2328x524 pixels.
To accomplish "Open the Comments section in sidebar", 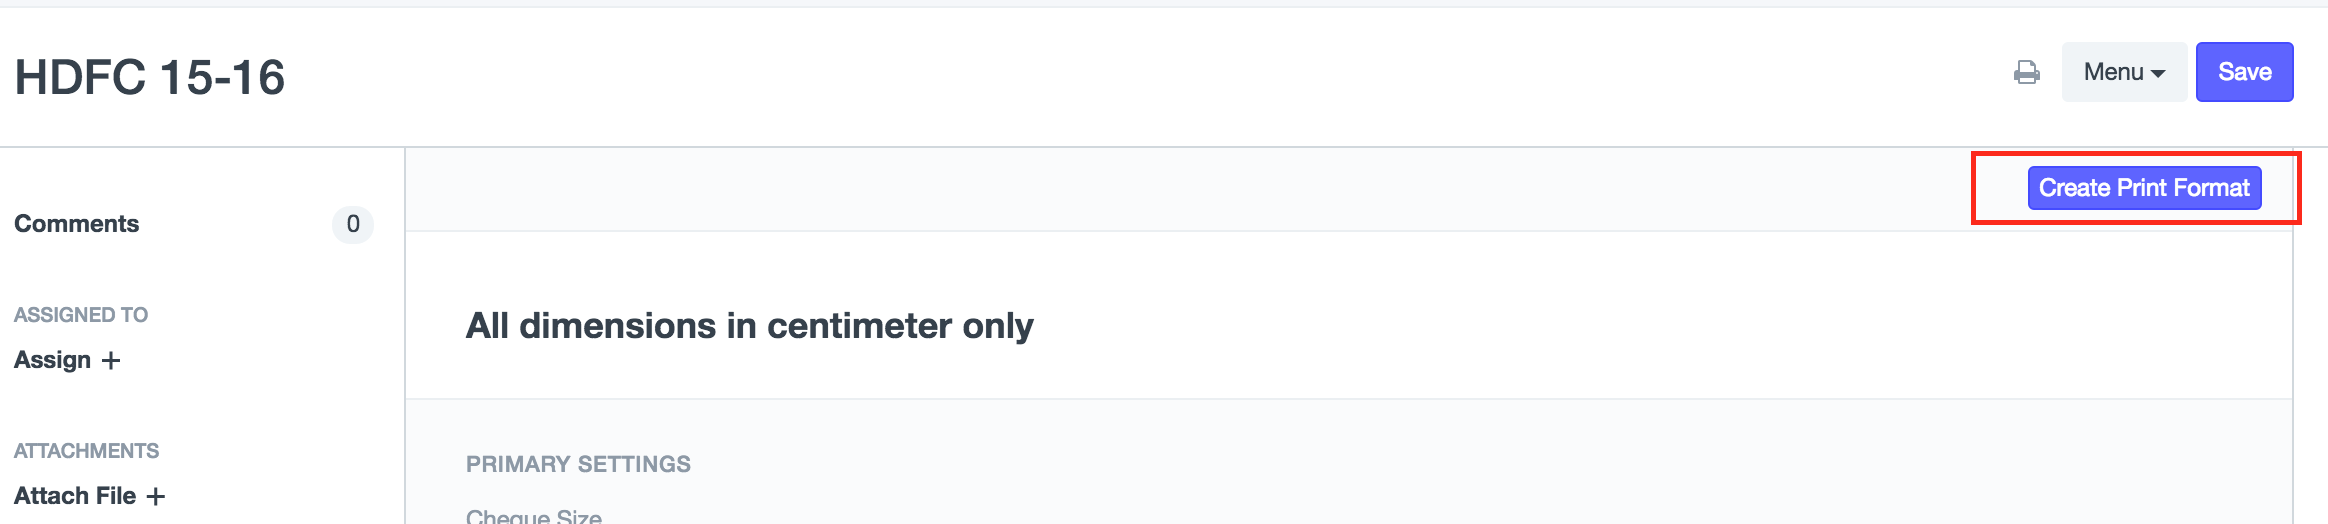I will (77, 224).
